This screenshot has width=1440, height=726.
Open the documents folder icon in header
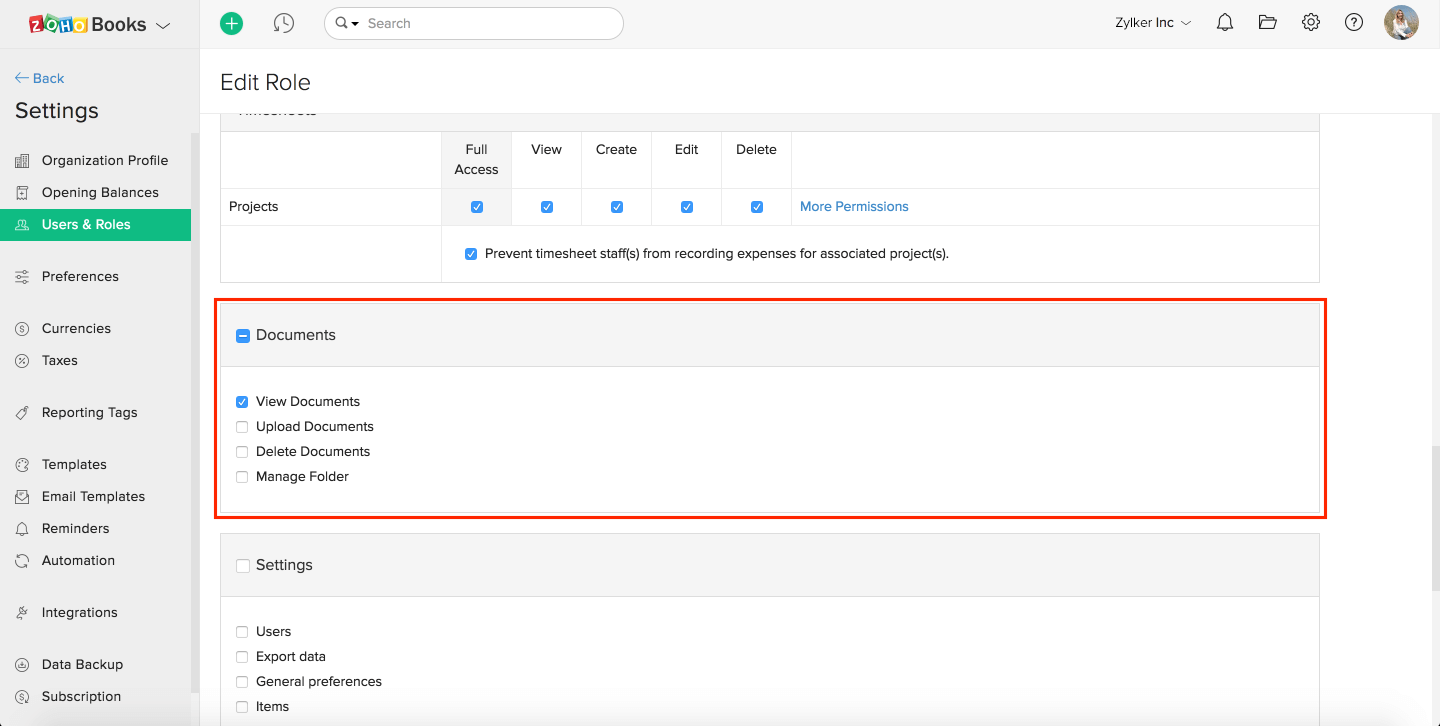(1268, 23)
